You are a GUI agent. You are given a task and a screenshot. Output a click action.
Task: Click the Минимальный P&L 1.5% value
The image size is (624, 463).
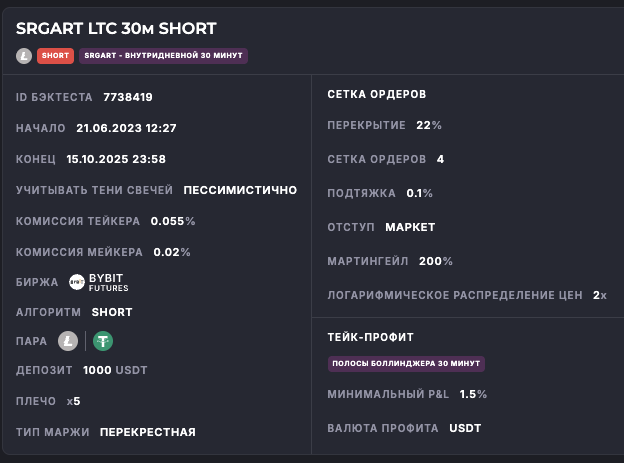click(x=474, y=394)
